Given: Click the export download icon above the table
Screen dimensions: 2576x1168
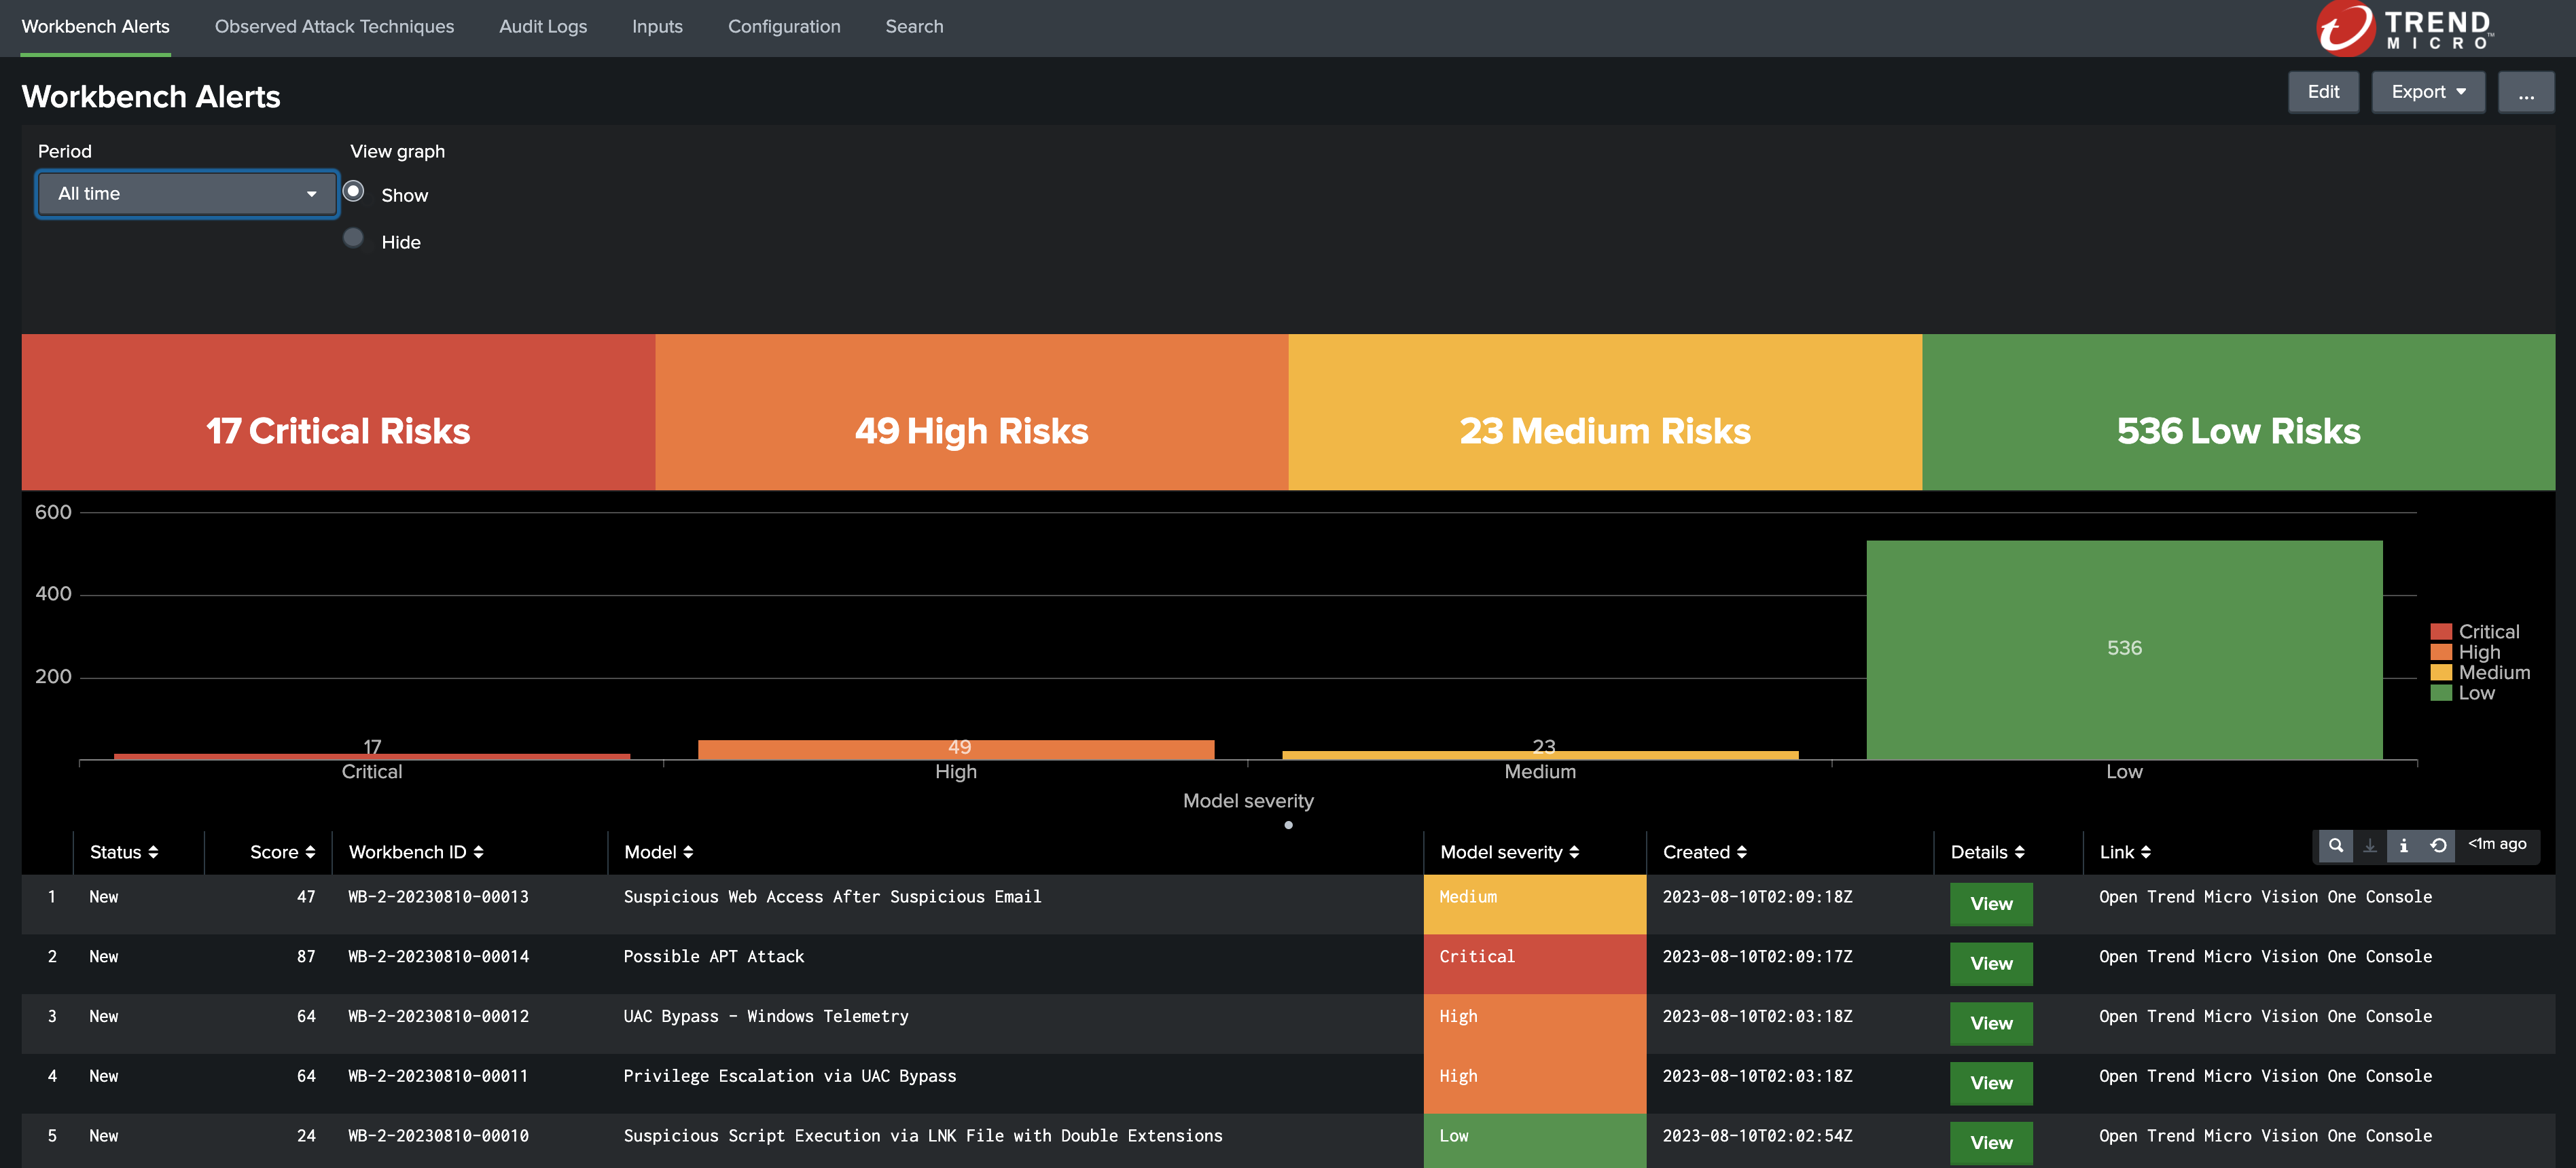Looking at the screenshot, I should pos(2369,845).
